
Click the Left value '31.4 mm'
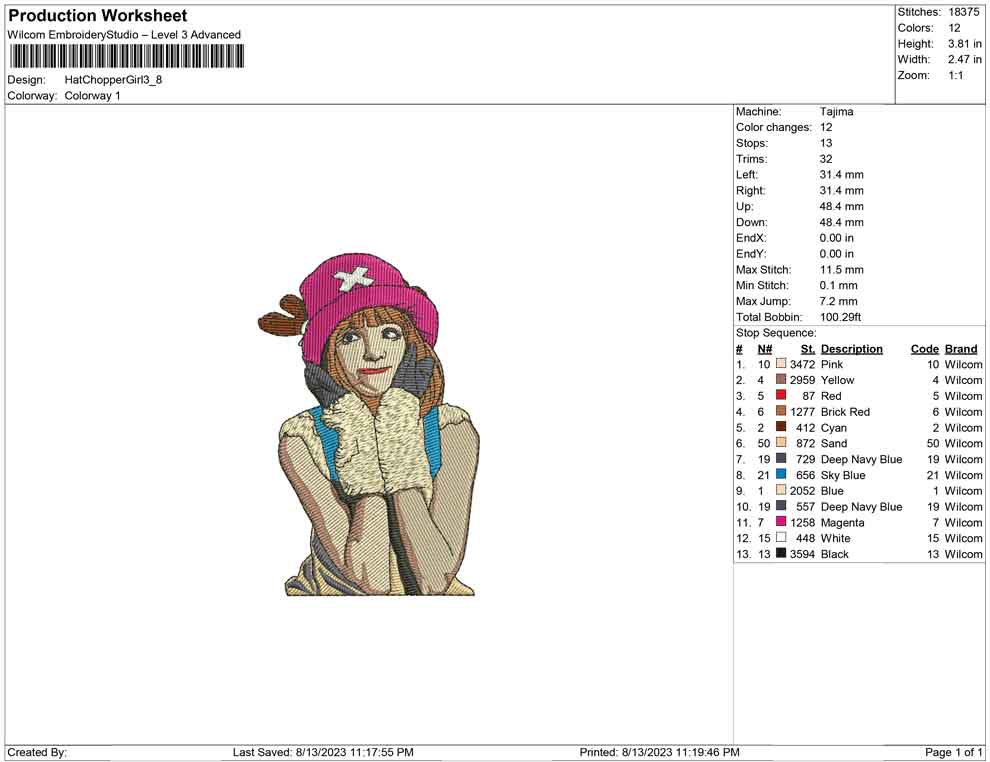pyautogui.click(x=842, y=175)
